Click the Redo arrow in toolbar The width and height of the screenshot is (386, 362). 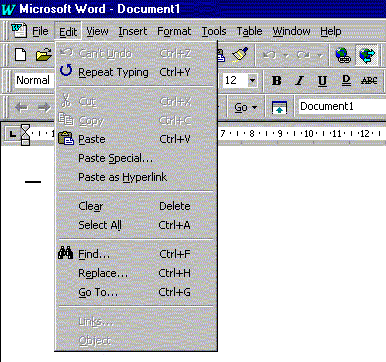303,55
